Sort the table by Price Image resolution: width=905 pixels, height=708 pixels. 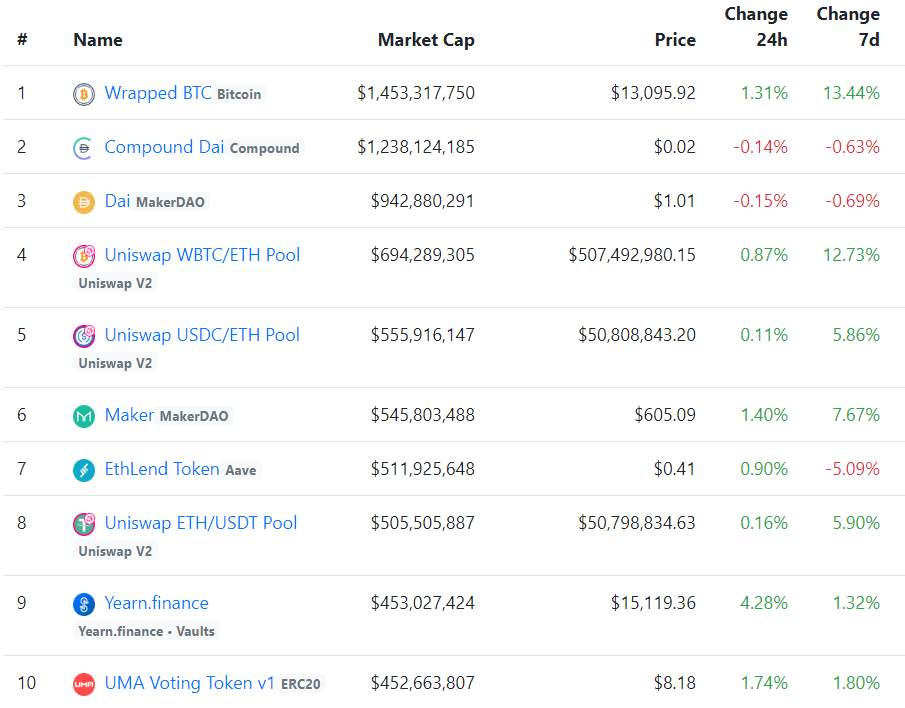[676, 40]
